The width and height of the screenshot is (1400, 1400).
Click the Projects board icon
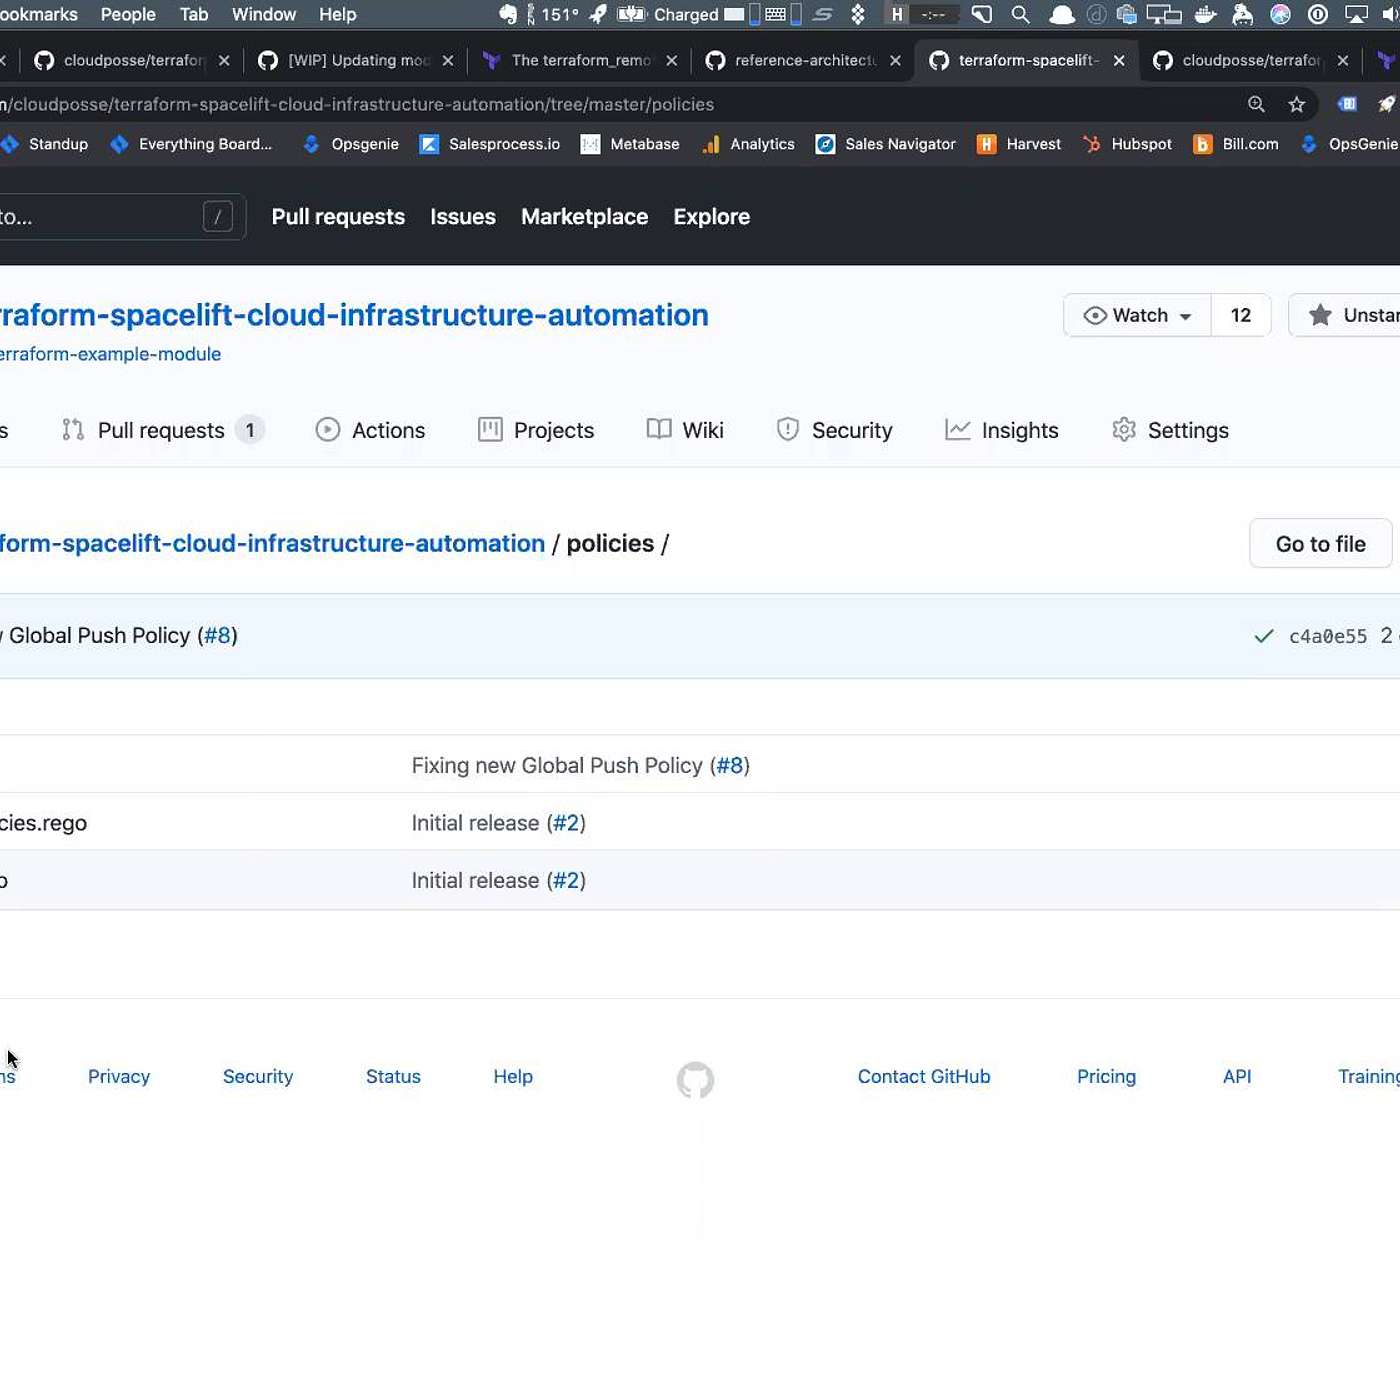pos(490,430)
